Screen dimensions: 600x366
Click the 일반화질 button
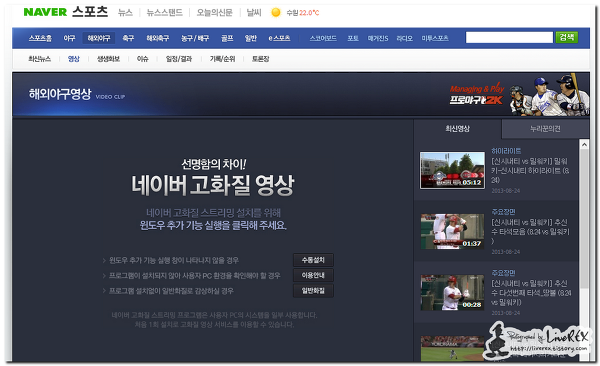313,291
